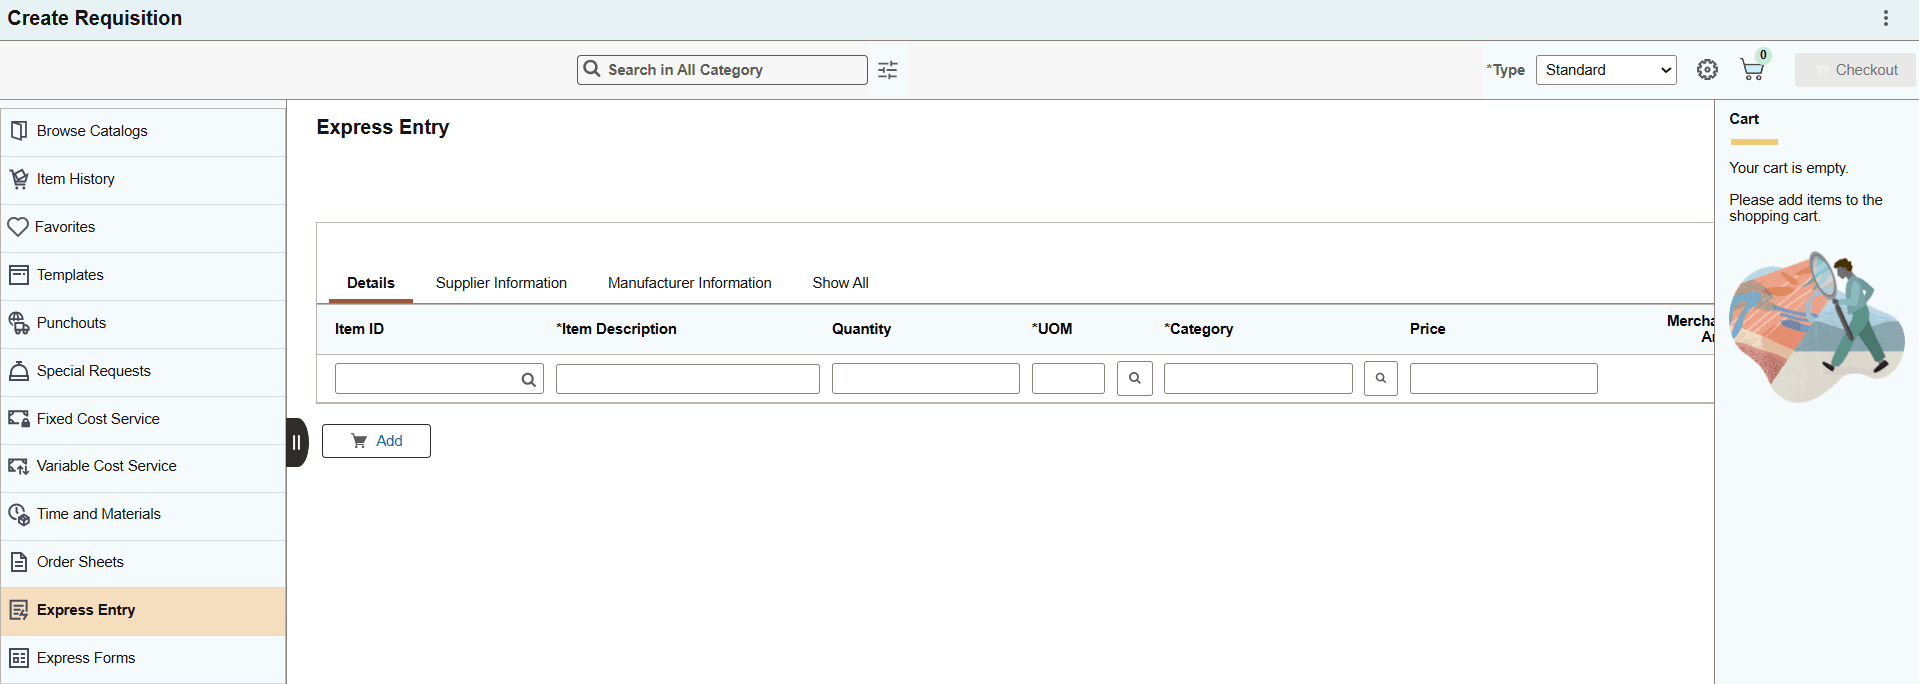
Task: Click the Search in All Category field
Action: coord(722,70)
